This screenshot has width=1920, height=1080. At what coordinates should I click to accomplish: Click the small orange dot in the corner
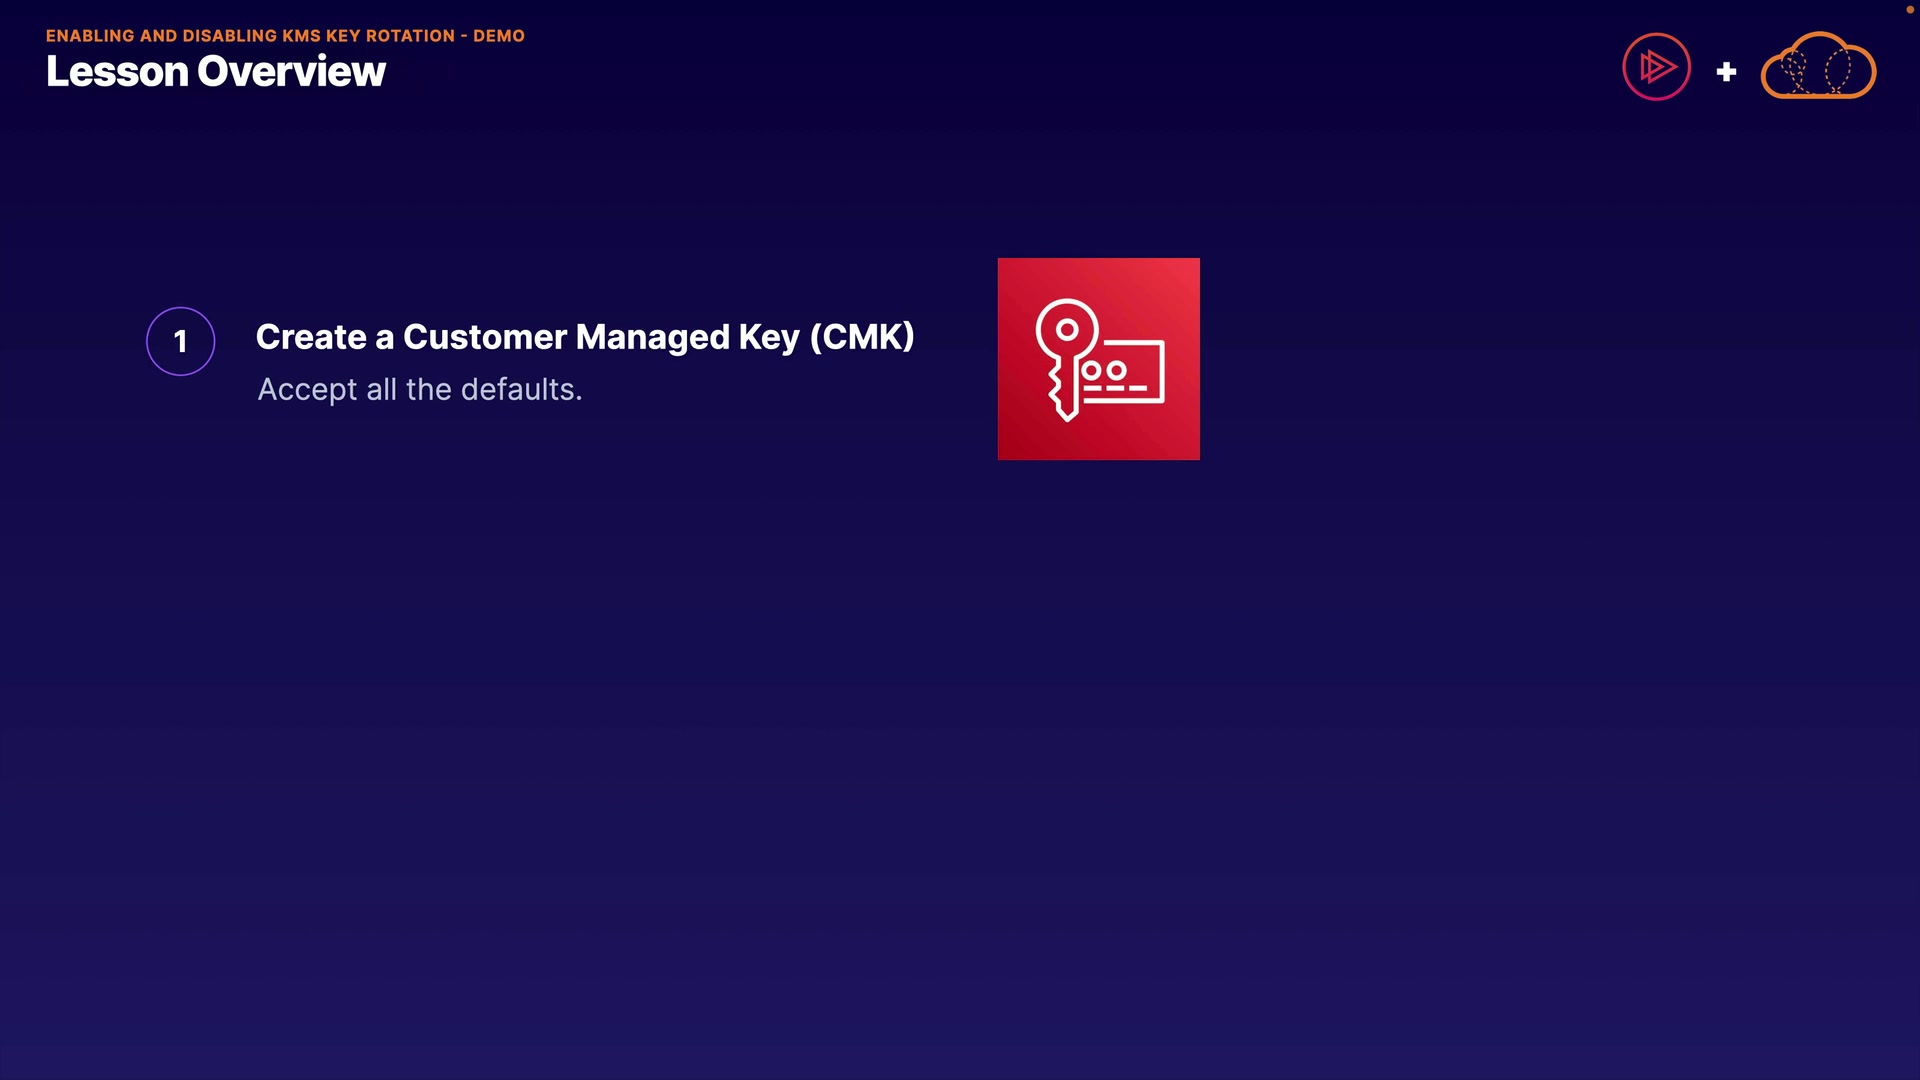[1909, 9]
